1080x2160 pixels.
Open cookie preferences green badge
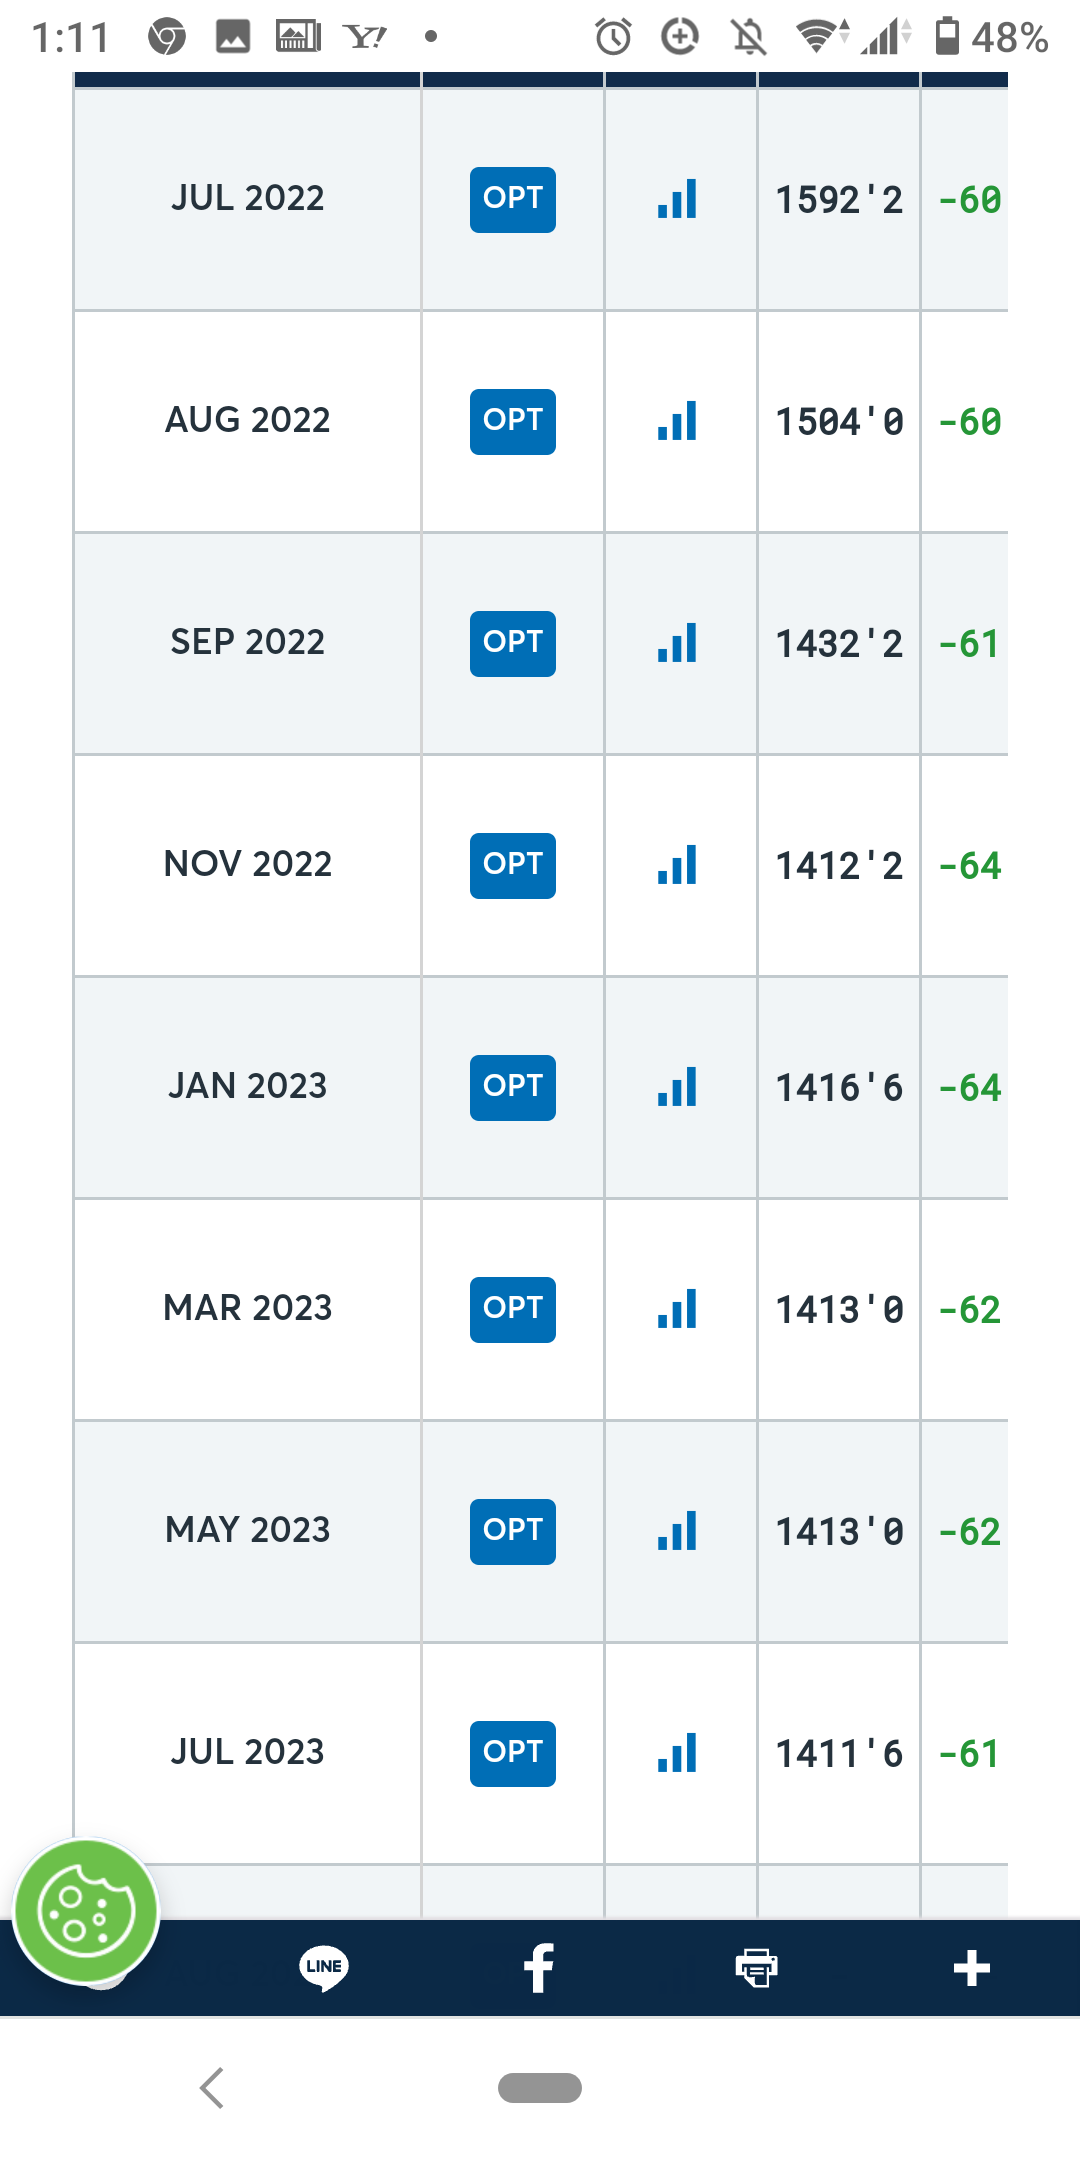click(86, 1911)
